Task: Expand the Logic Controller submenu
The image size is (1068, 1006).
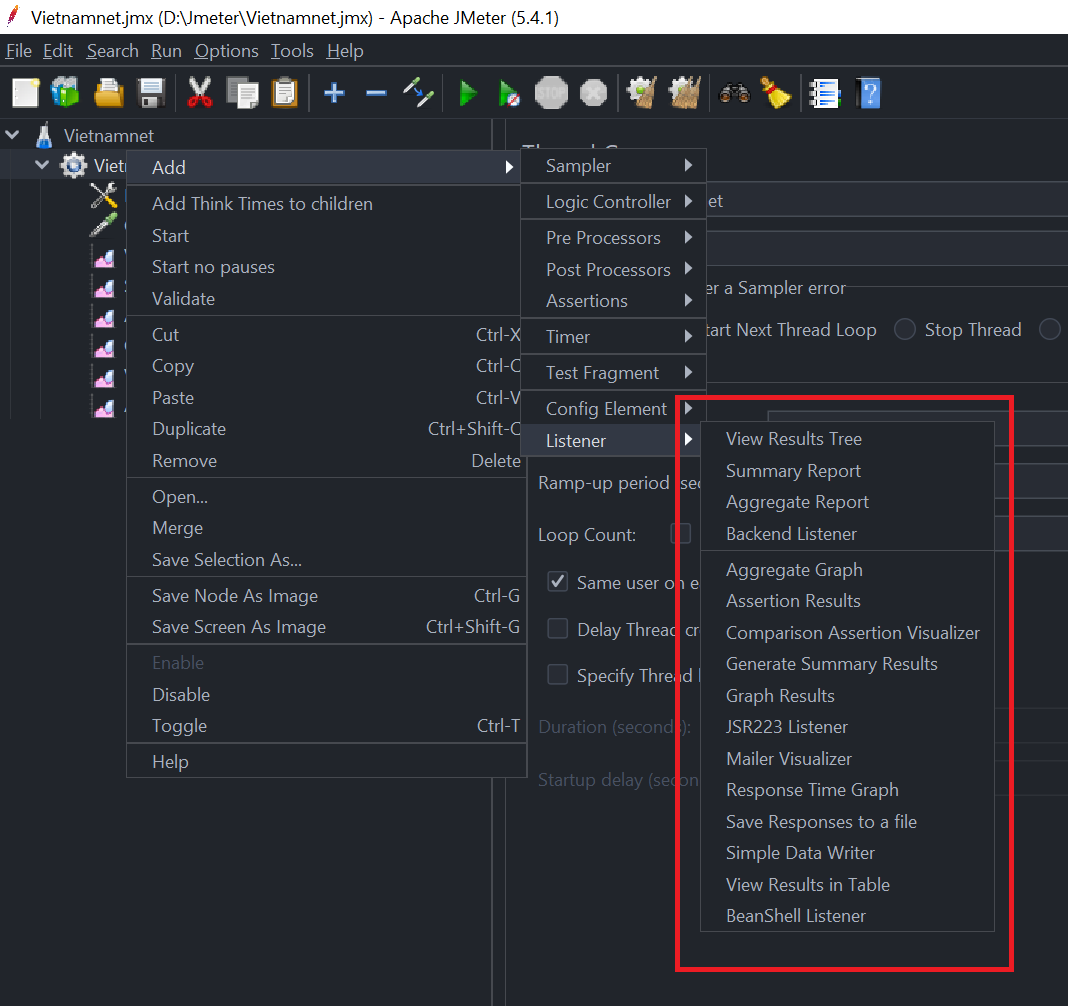Action: click(613, 202)
